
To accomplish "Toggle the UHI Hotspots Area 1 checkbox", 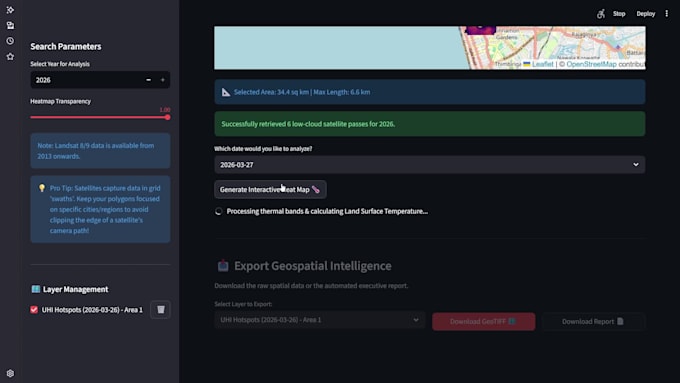I will point(34,310).
